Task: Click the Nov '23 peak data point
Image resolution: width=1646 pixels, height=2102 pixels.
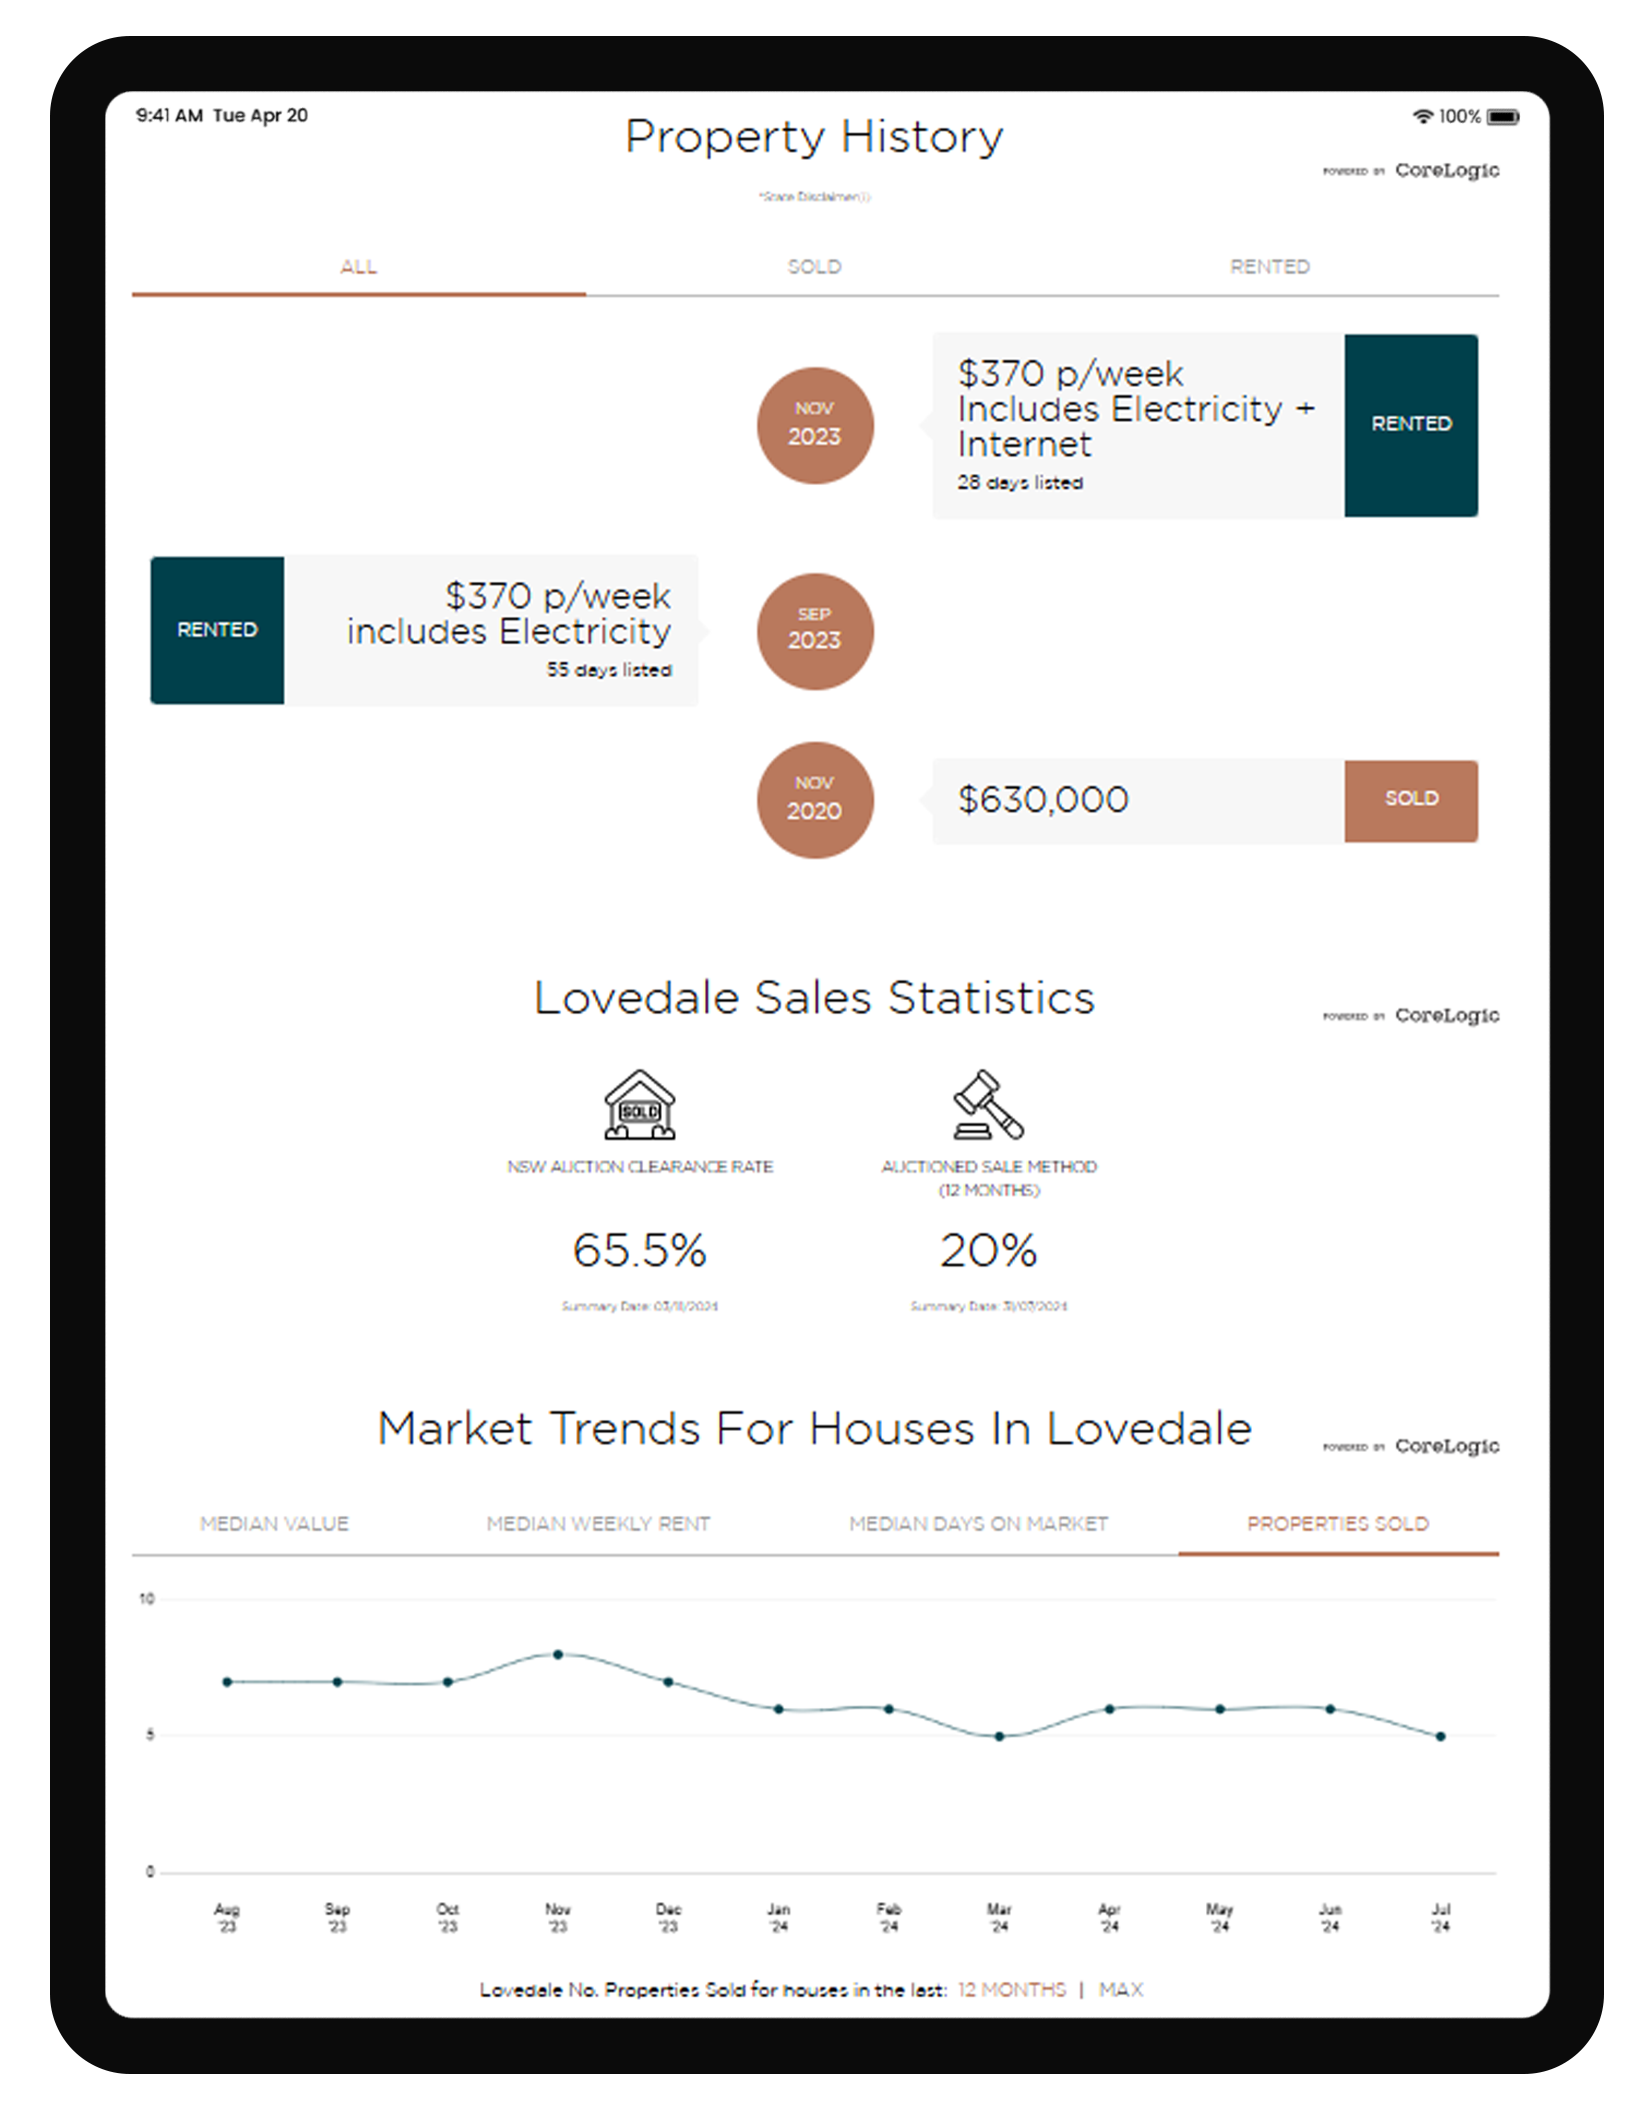Action: coord(558,1654)
